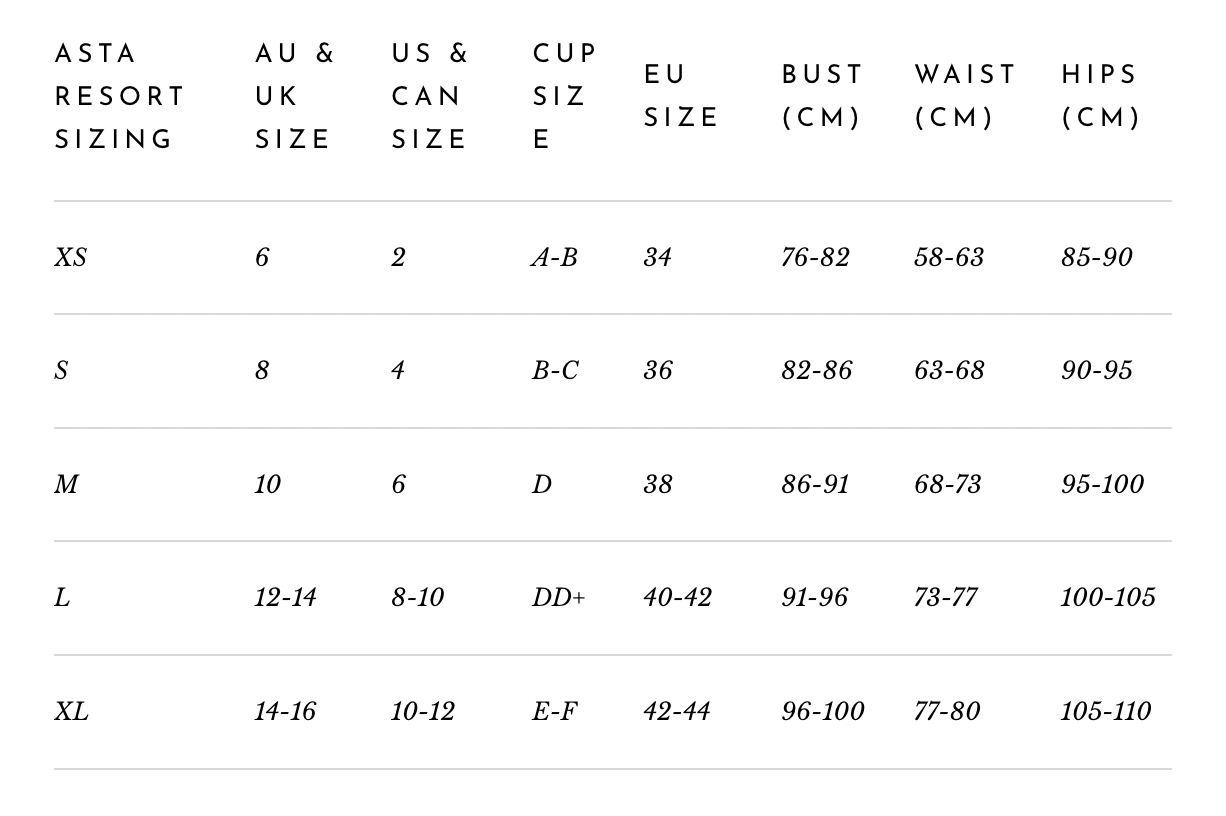Click the CUP SIZE column header
Screen dimensions: 1226x816
click(564, 97)
